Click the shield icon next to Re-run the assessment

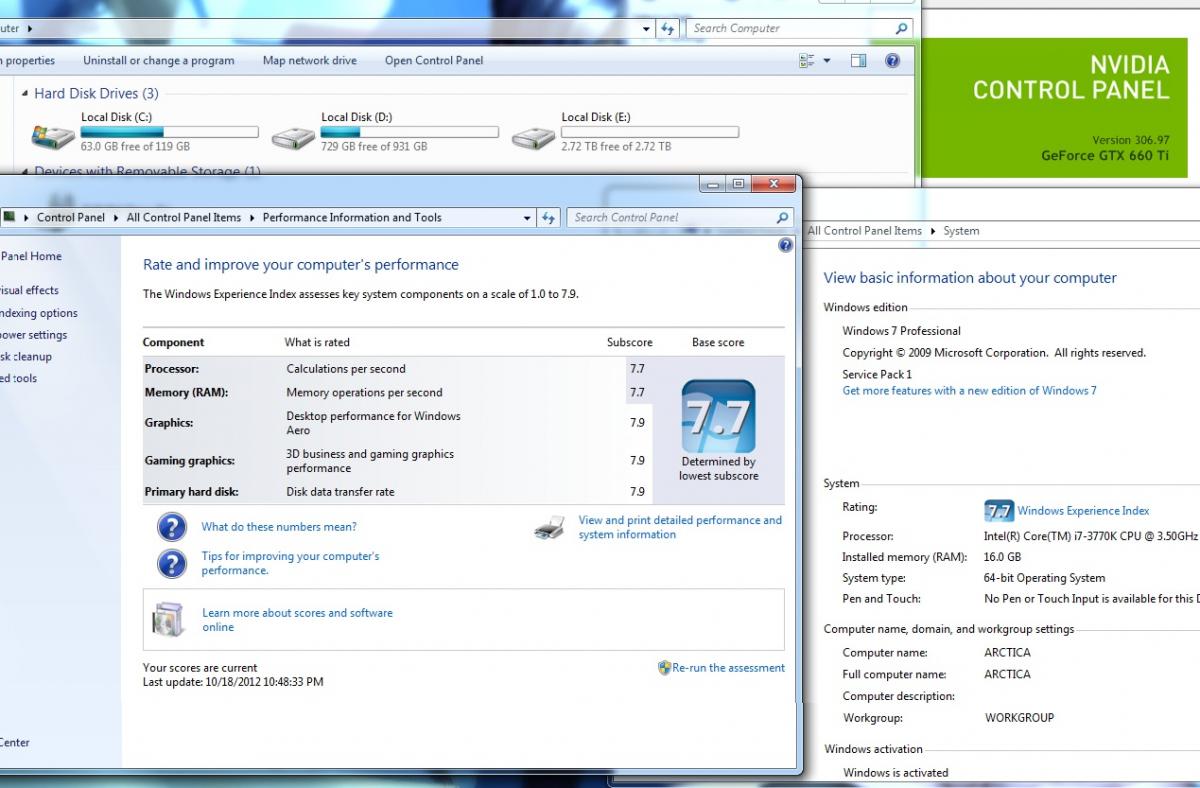click(x=664, y=667)
